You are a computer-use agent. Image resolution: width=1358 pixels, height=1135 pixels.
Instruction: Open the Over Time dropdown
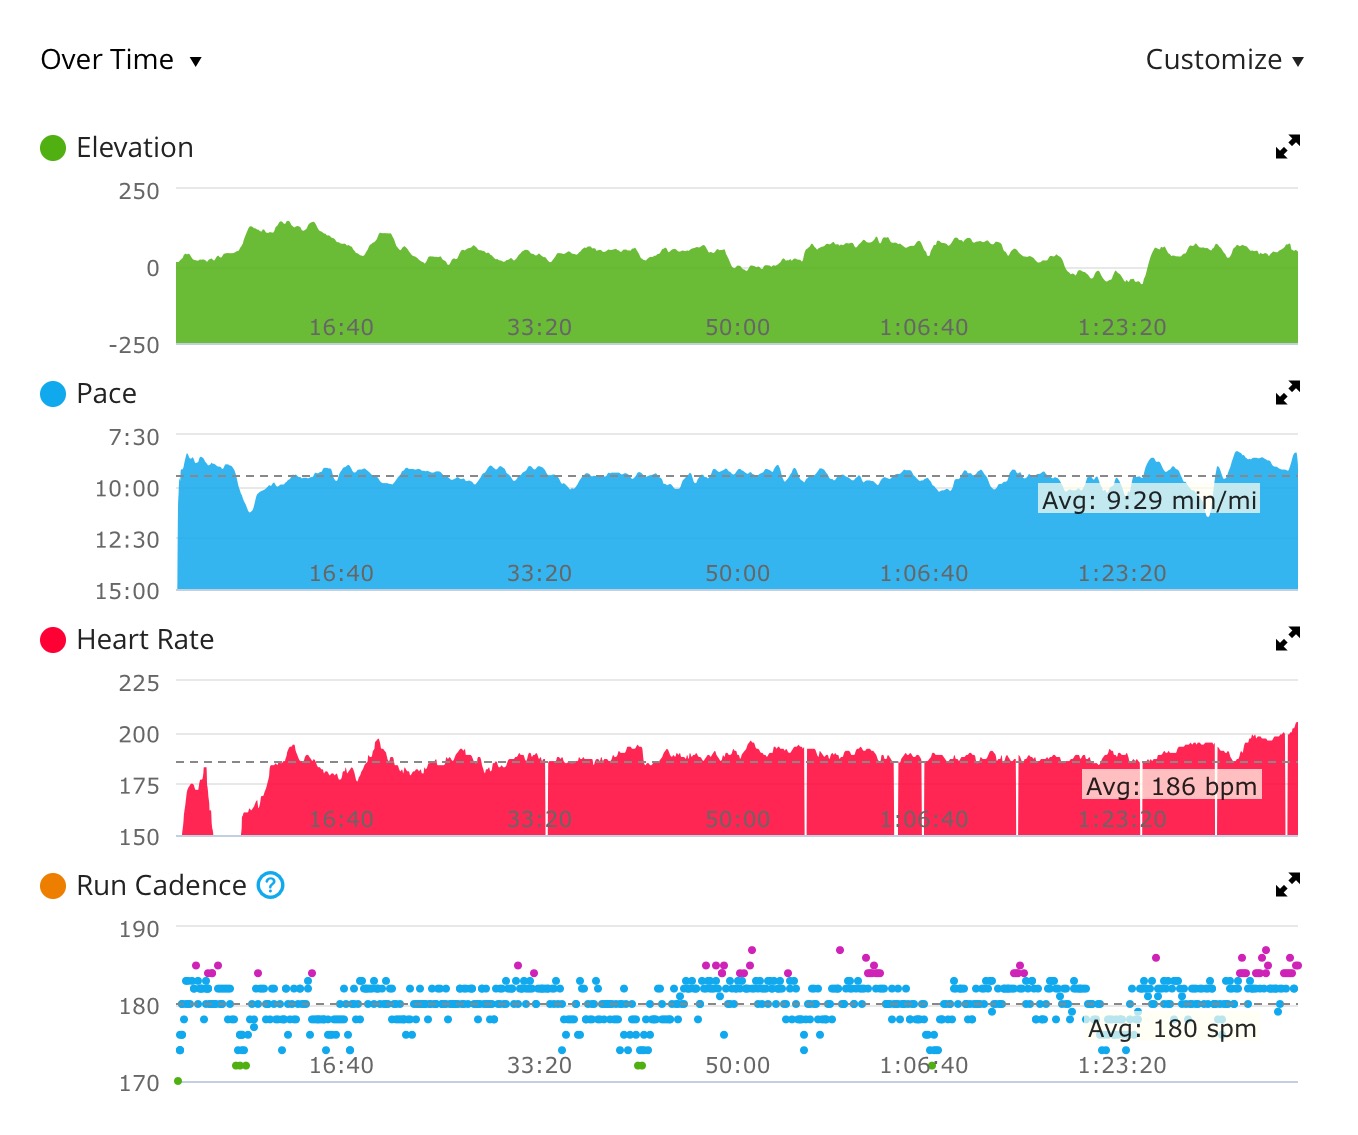coord(121,60)
